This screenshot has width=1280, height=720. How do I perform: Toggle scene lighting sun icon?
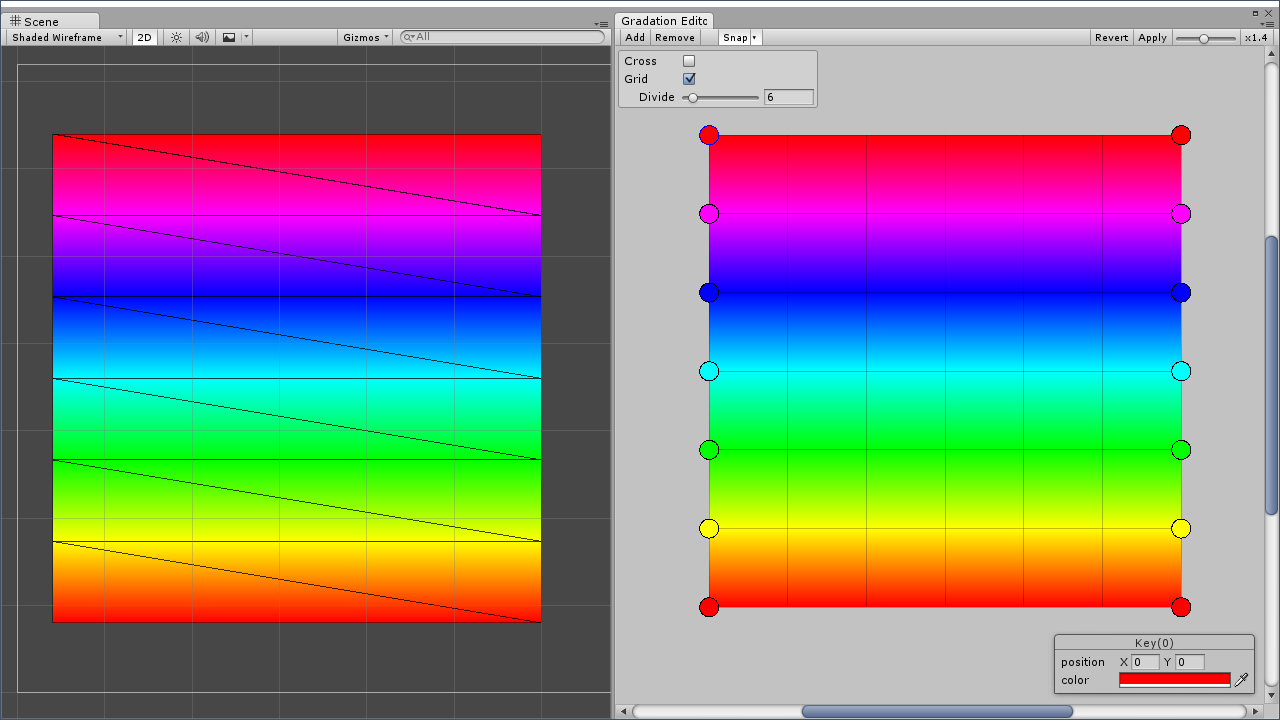coord(176,37)
